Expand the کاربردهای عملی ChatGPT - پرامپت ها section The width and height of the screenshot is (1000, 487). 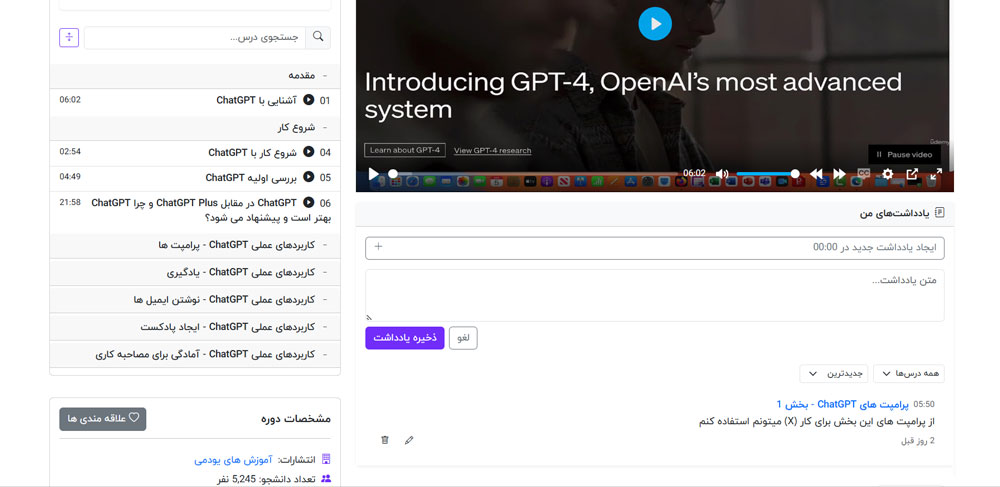pos(195,245)
